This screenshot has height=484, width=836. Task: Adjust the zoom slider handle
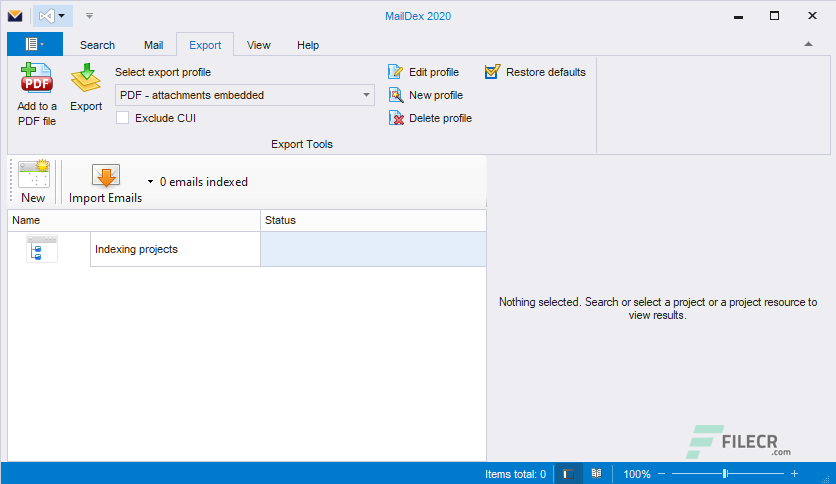[725, 473]
